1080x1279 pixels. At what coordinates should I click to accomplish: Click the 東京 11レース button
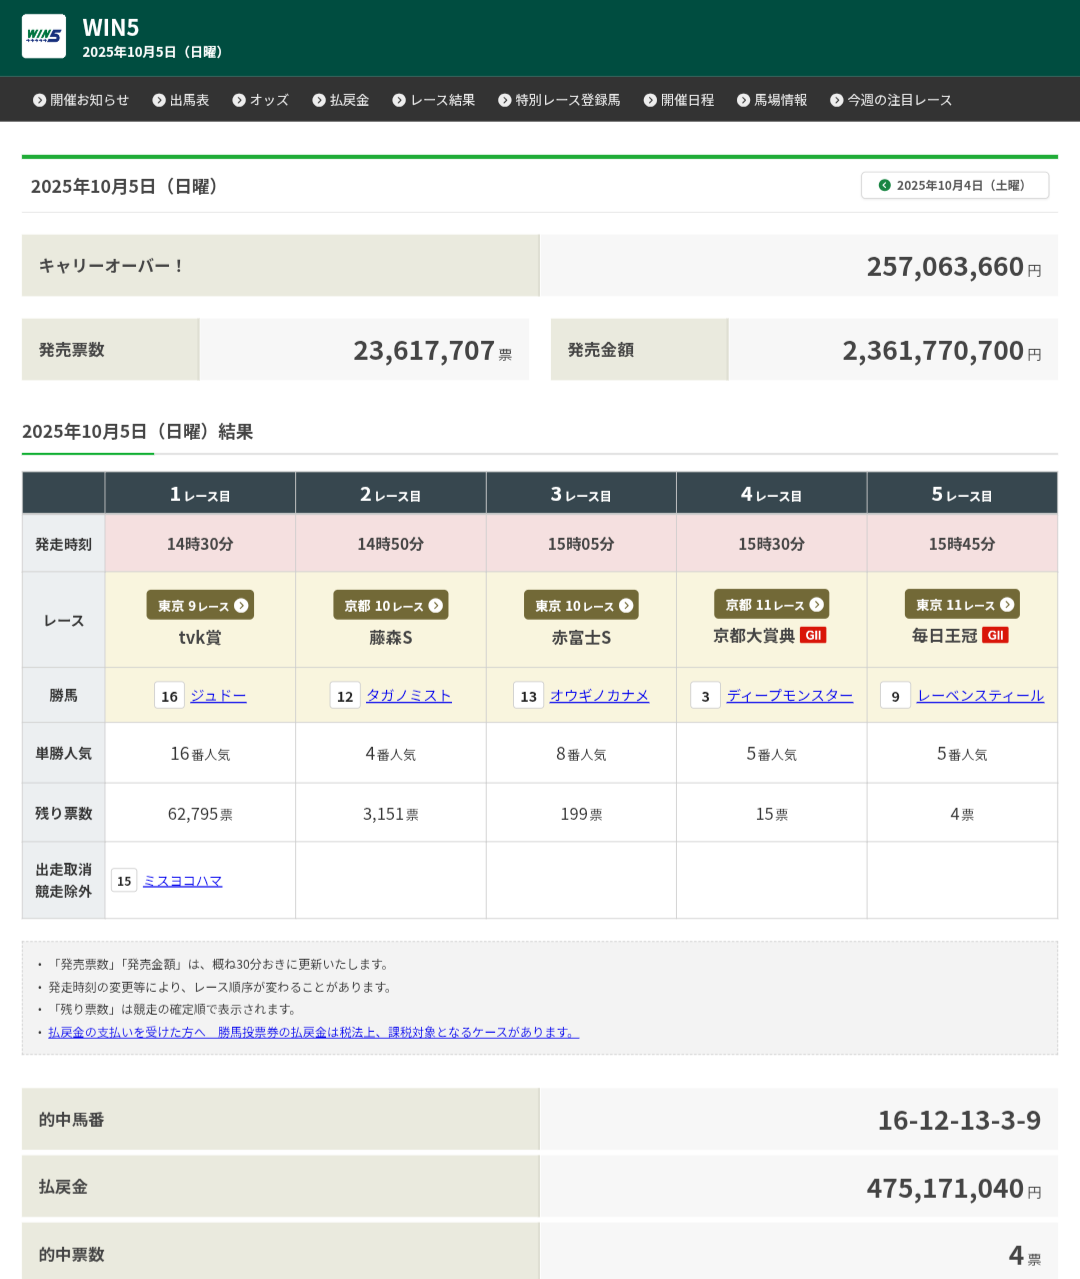pos(962,604)
